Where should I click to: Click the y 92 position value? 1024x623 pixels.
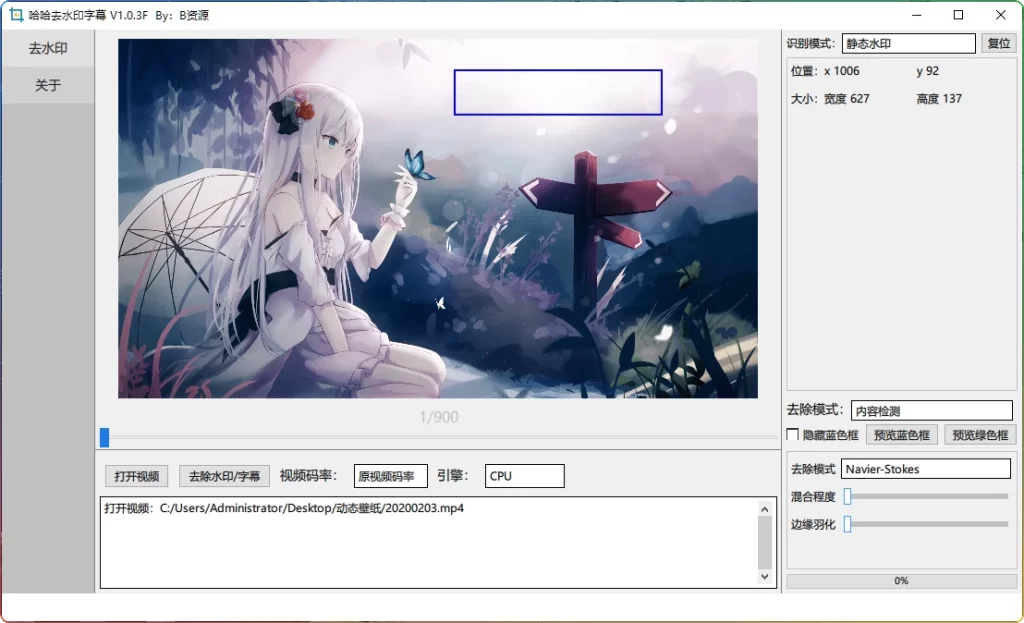coord(927,71)
